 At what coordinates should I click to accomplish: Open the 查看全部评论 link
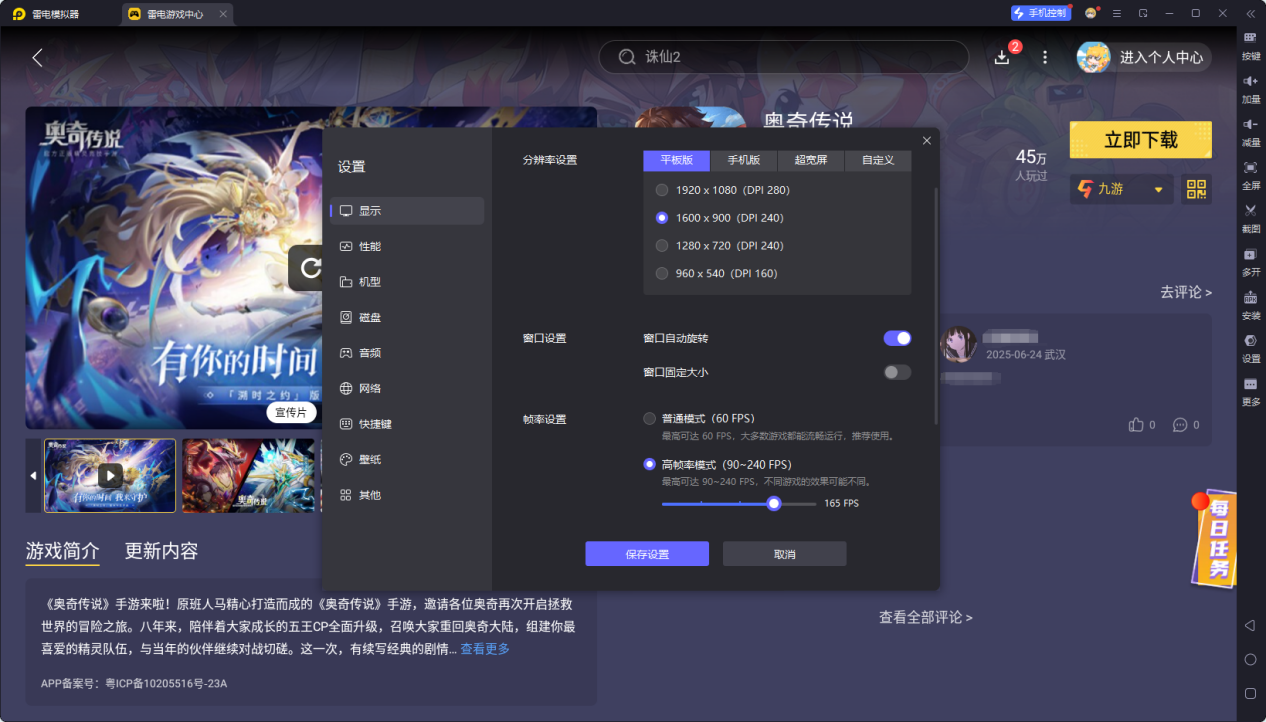[x=925, y=618]
